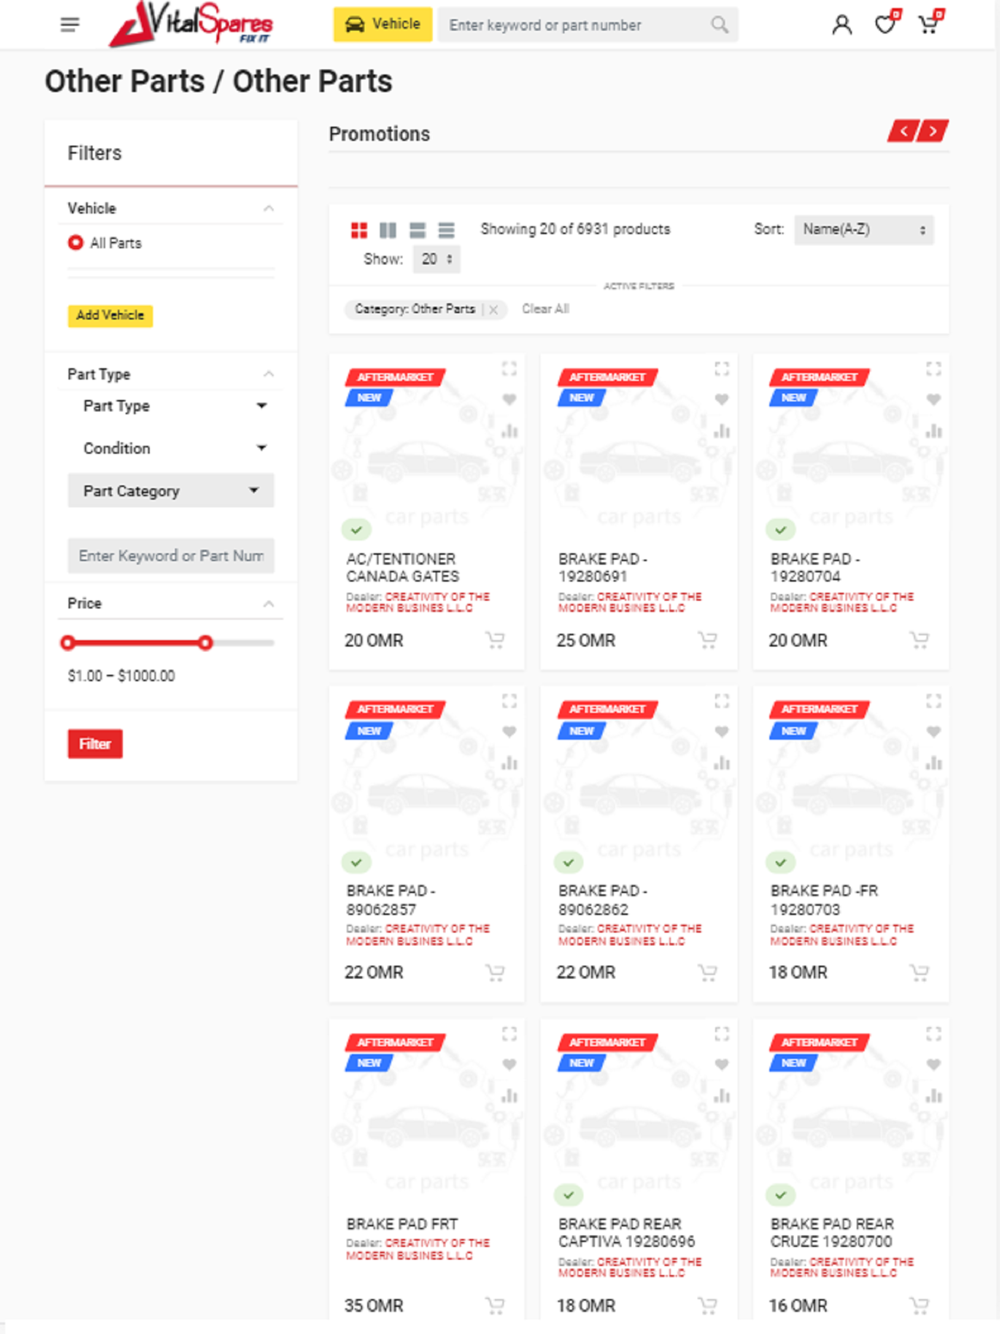Screen dimensions: 1000x1334
Task: Quick view BRAKE PAD - 19280691
Action: (x=721, y=369)
